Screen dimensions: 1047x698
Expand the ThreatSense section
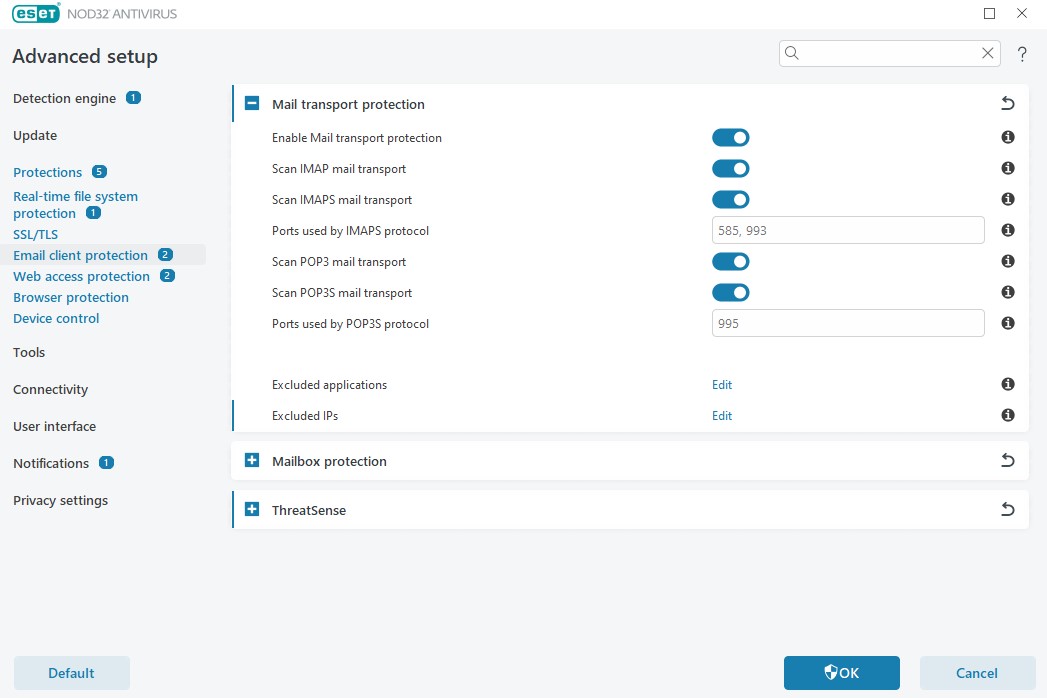tap(252, 510)
